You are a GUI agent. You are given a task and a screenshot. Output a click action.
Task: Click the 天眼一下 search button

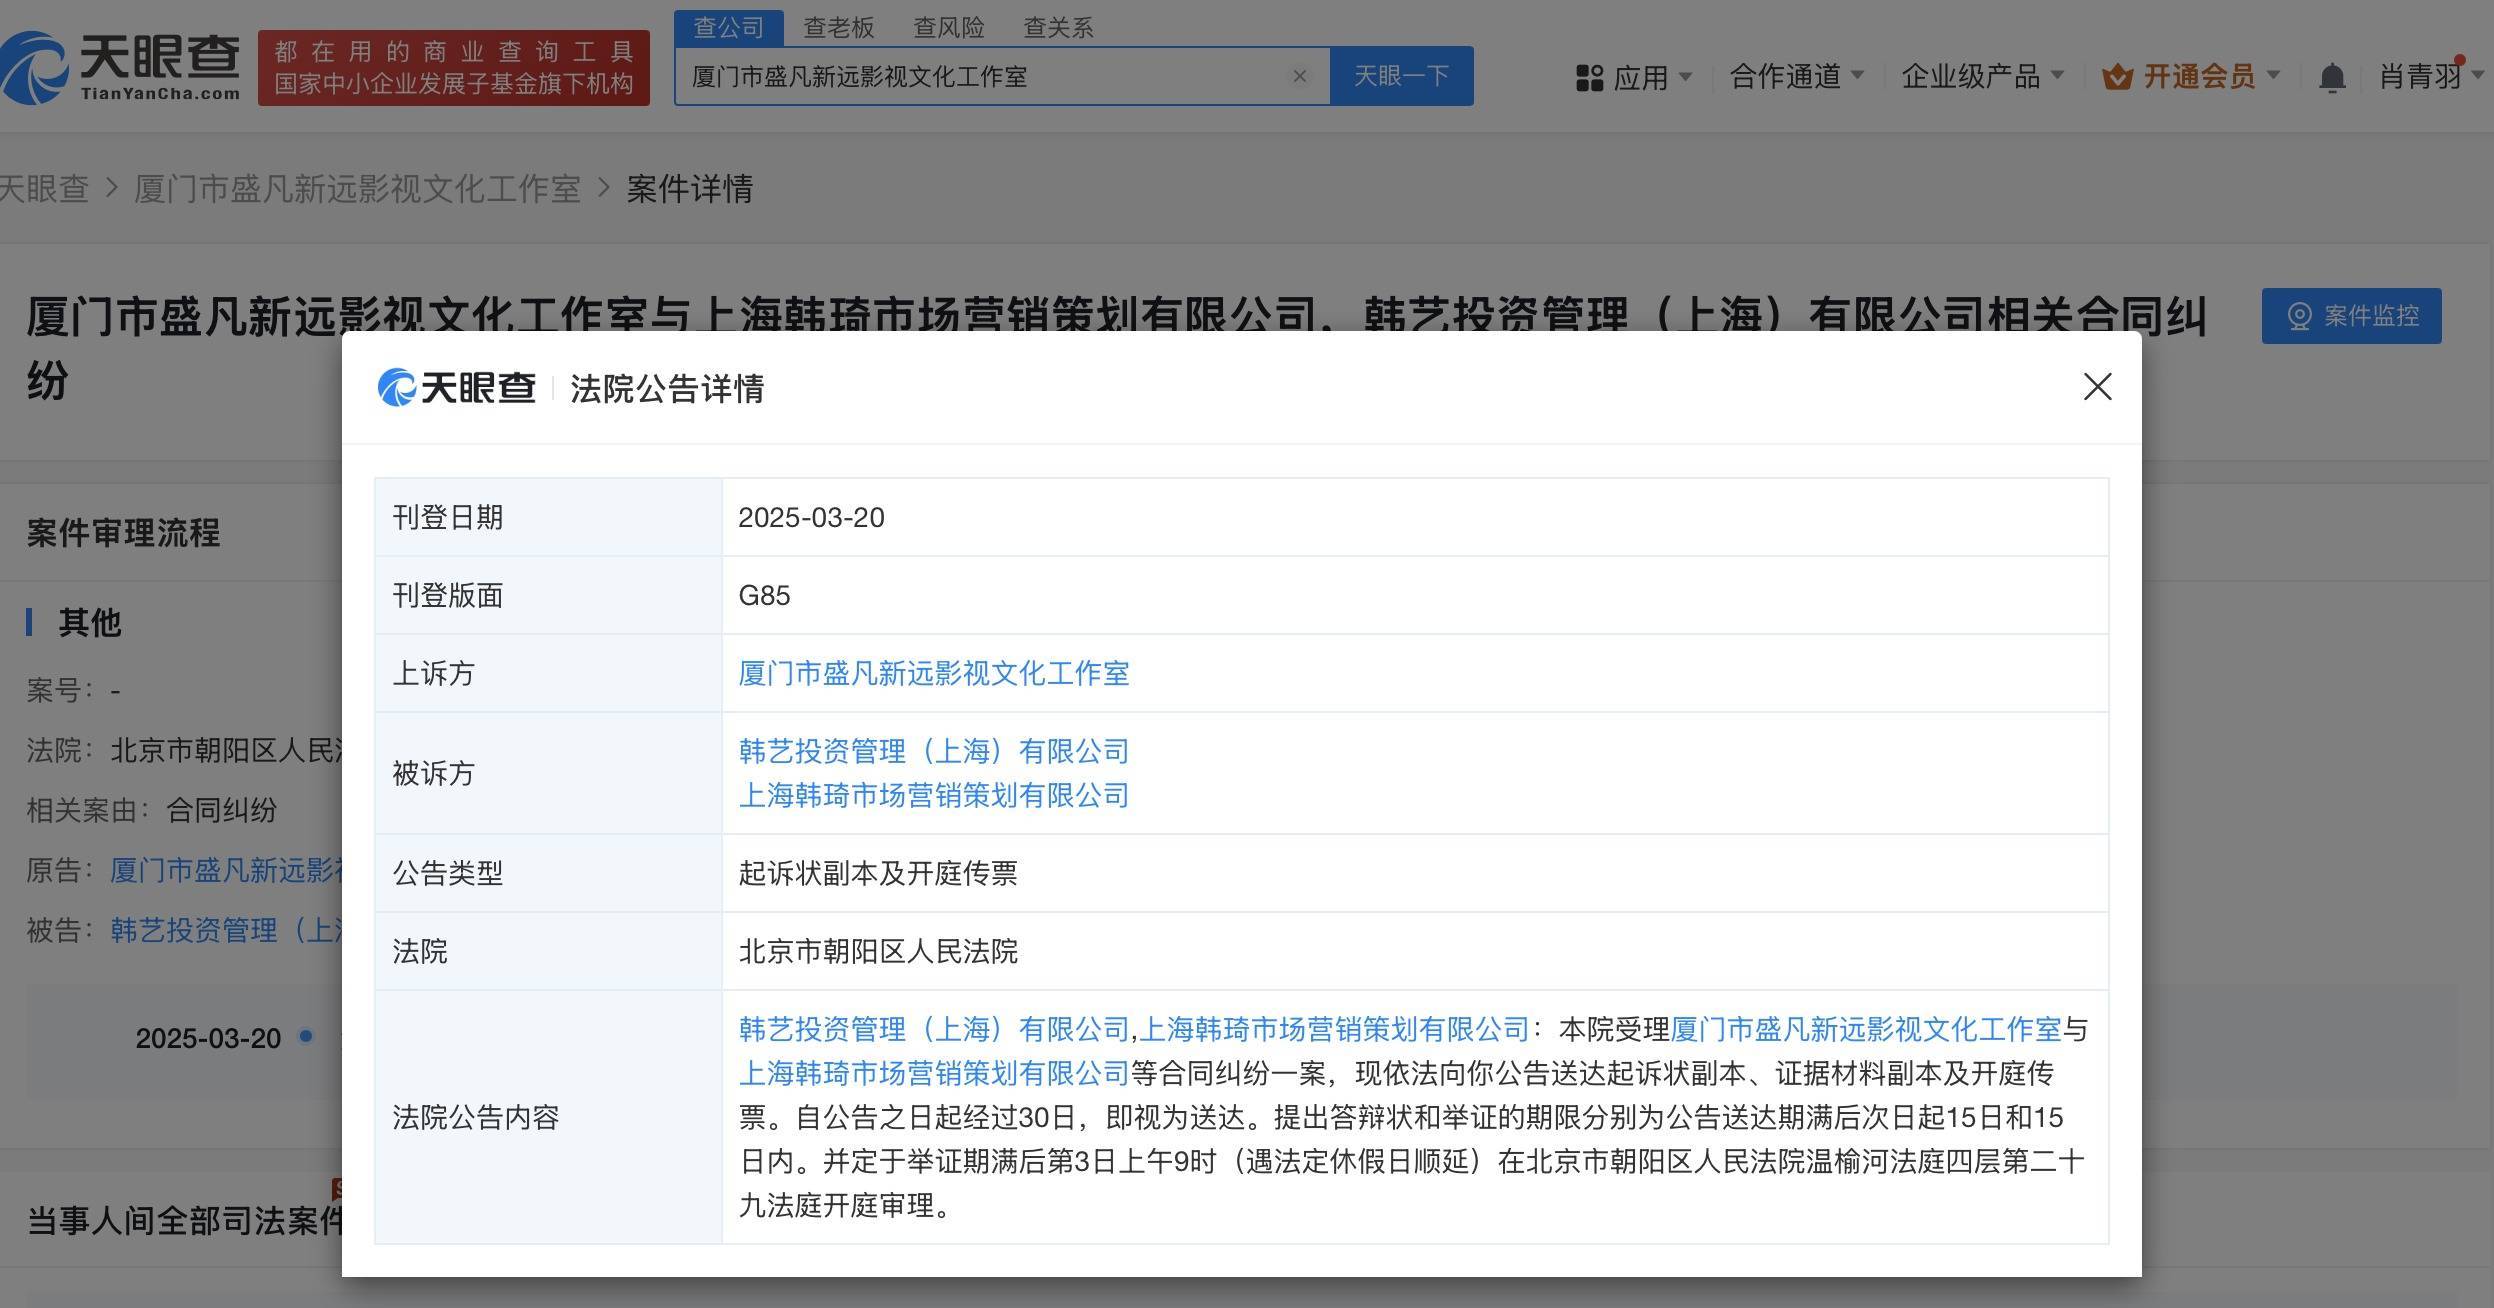pos(1401,76)
